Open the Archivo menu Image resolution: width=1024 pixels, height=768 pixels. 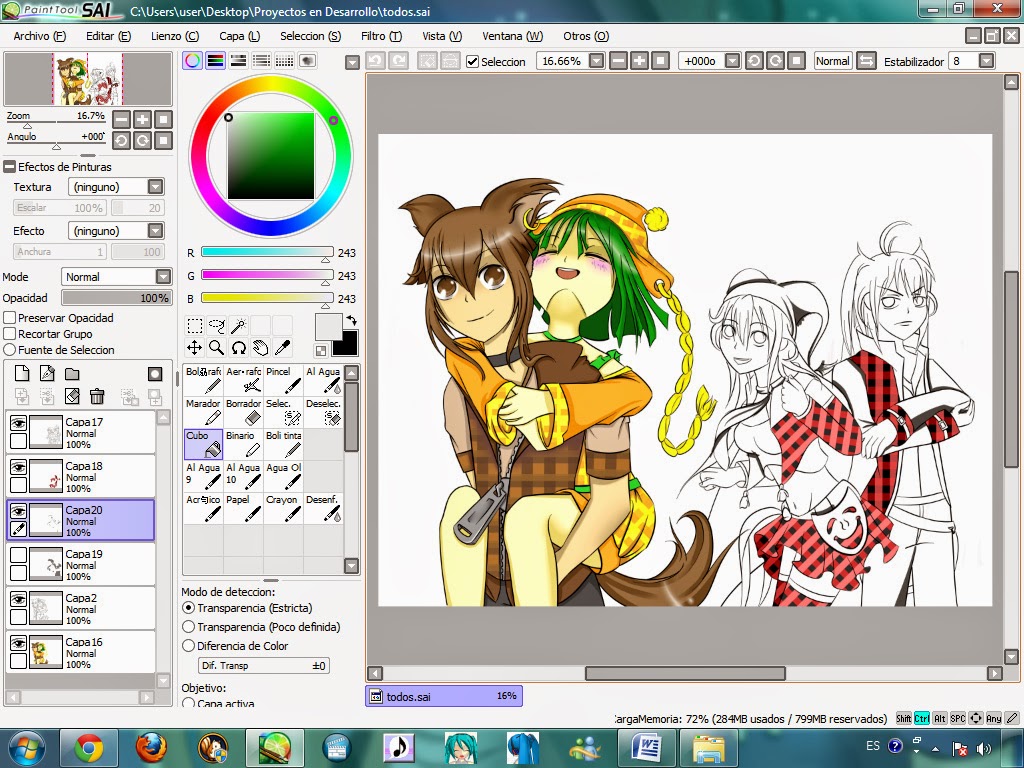tap(40, 36)
